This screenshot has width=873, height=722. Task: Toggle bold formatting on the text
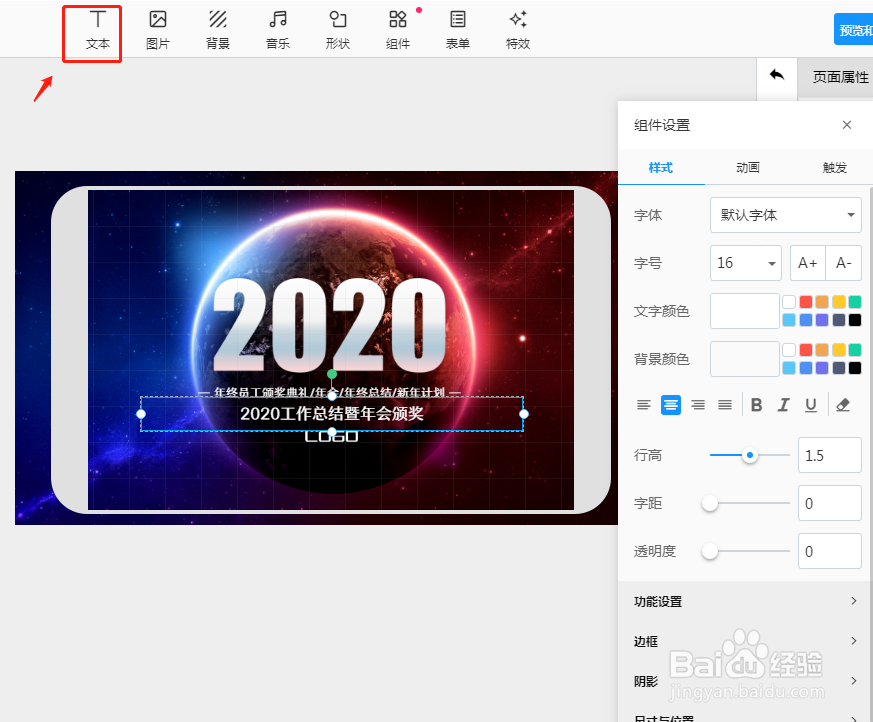point(756,404)
